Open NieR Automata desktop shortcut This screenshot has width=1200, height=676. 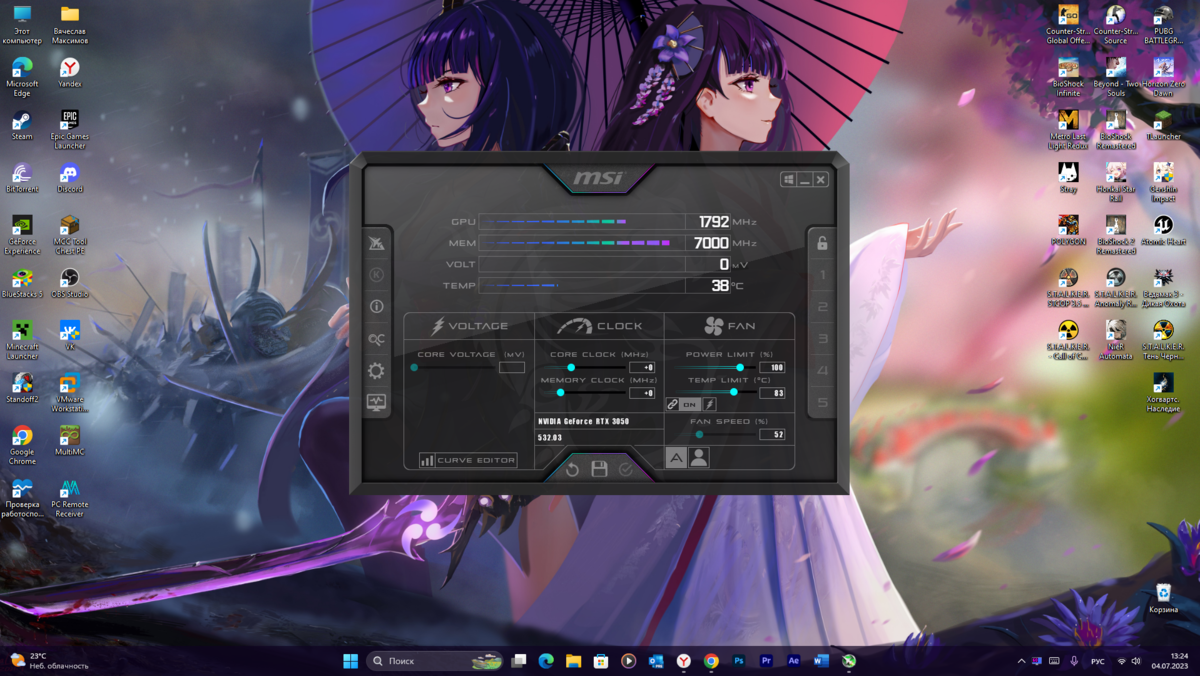[x=1115, y=339]
